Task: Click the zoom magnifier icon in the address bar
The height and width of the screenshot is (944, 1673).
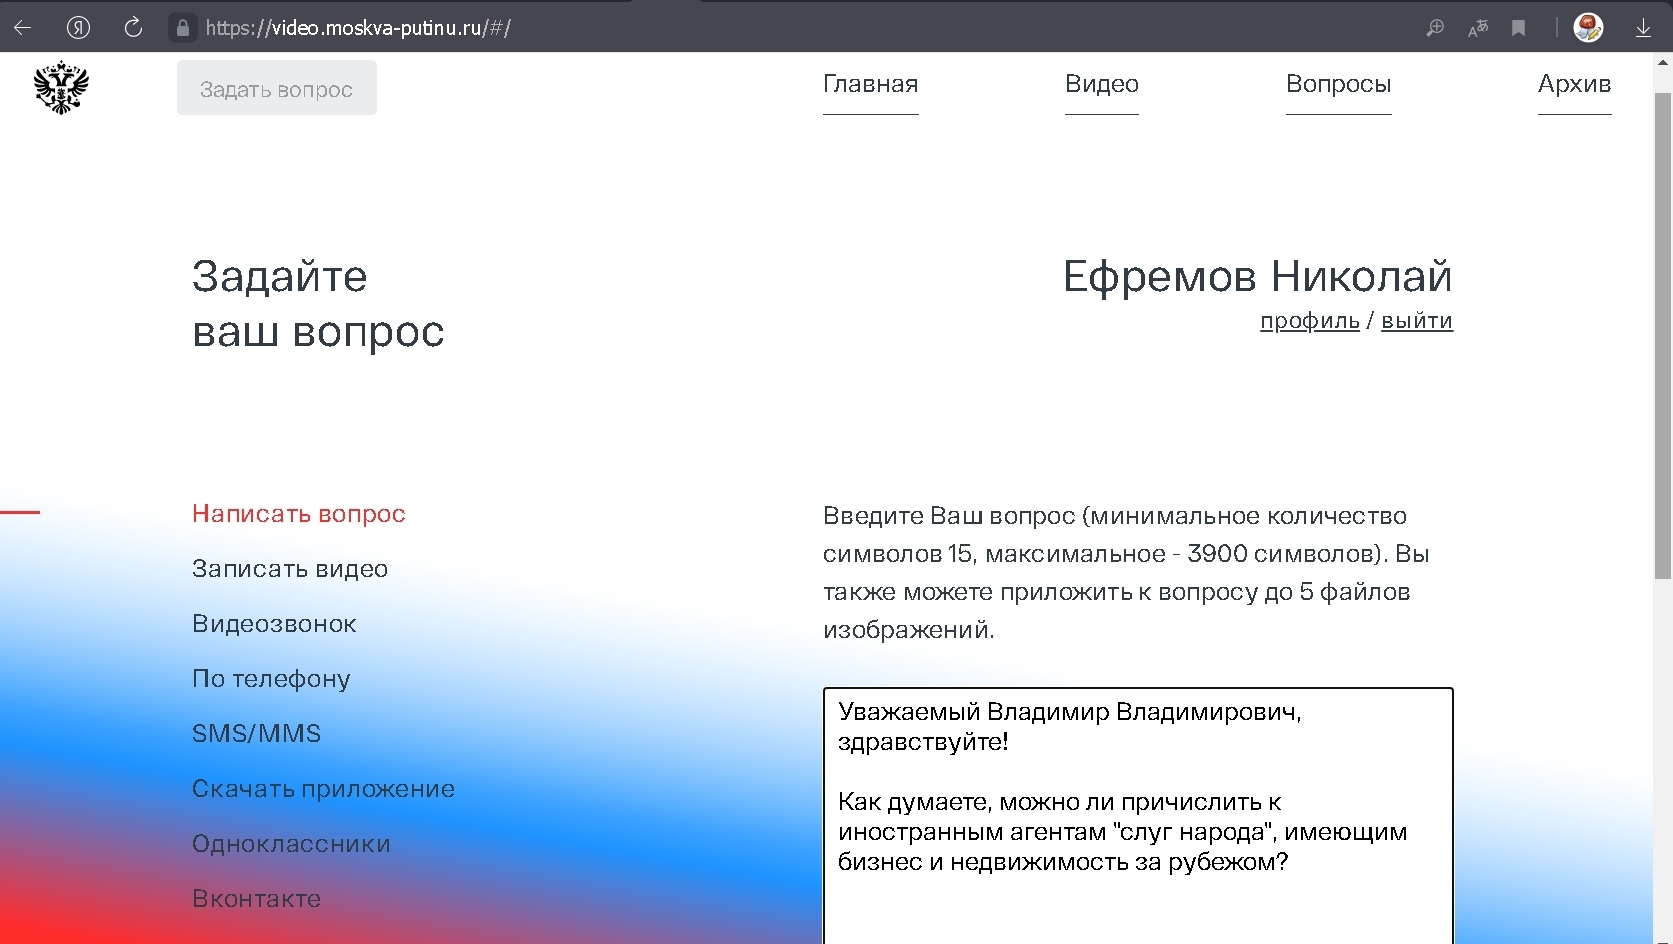Action: point(1435,28)
